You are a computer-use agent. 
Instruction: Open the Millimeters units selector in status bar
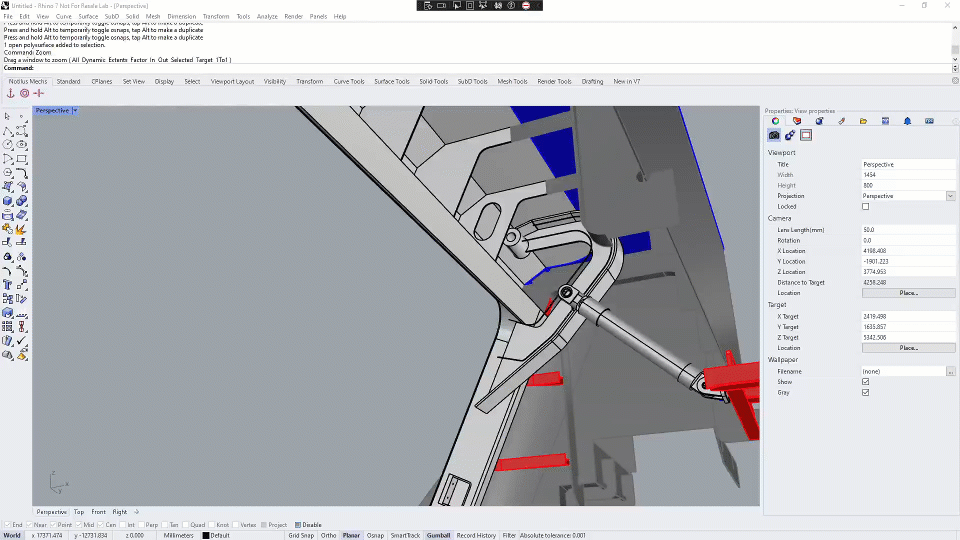click(x=178, y=535)
